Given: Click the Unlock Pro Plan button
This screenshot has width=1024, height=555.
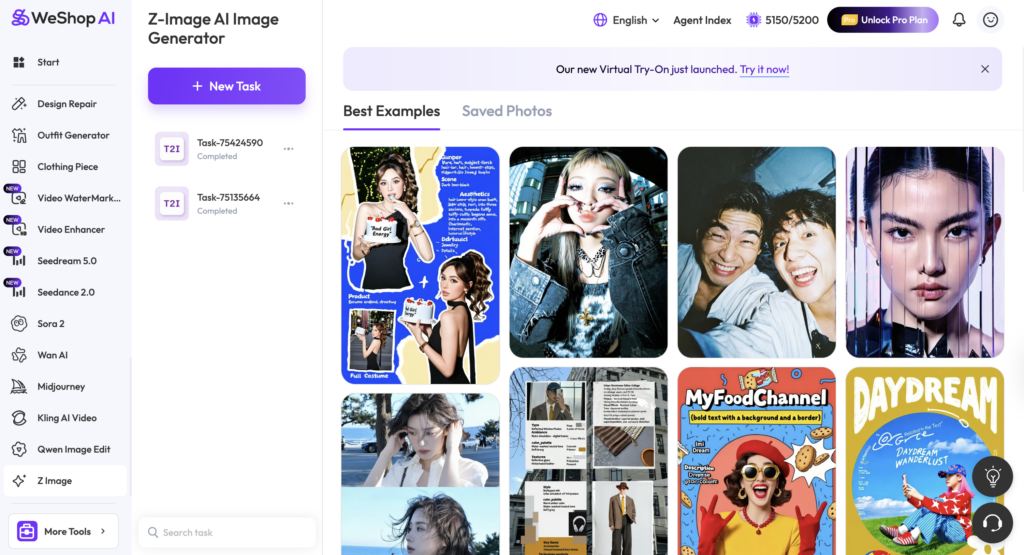Looking at the screenshot, I should (883, 20).
